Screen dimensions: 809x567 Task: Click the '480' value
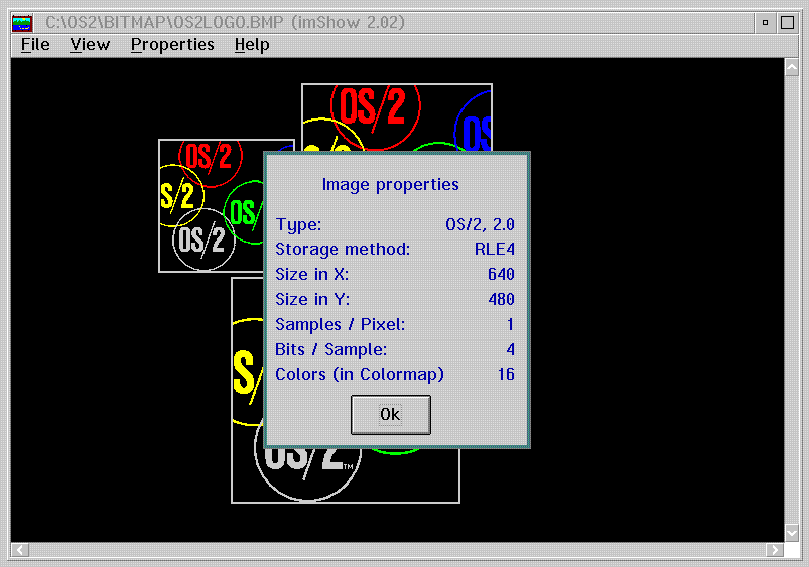coord(501,300)
